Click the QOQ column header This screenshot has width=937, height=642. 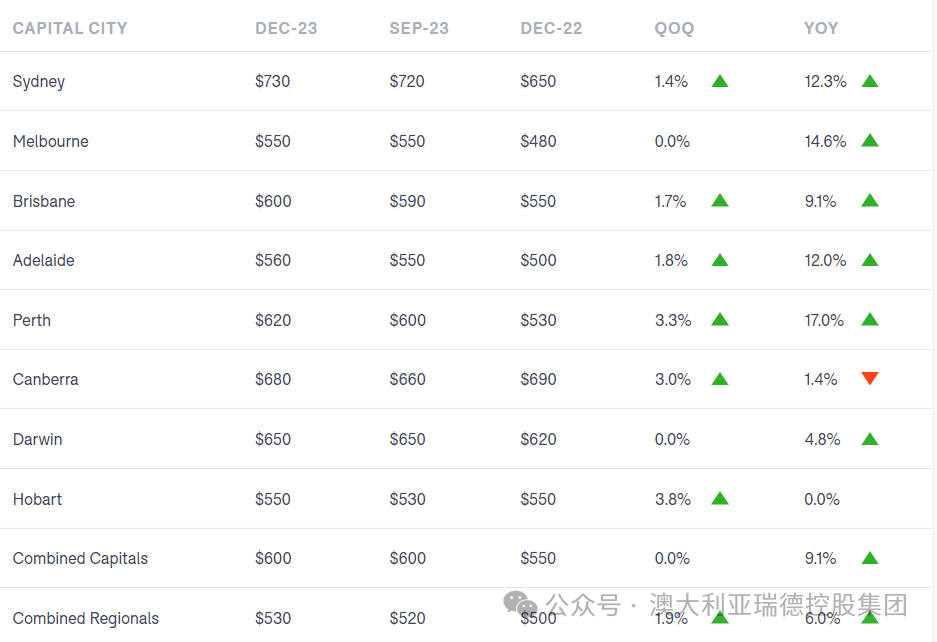pyautogui.click(x=674, y=28)
